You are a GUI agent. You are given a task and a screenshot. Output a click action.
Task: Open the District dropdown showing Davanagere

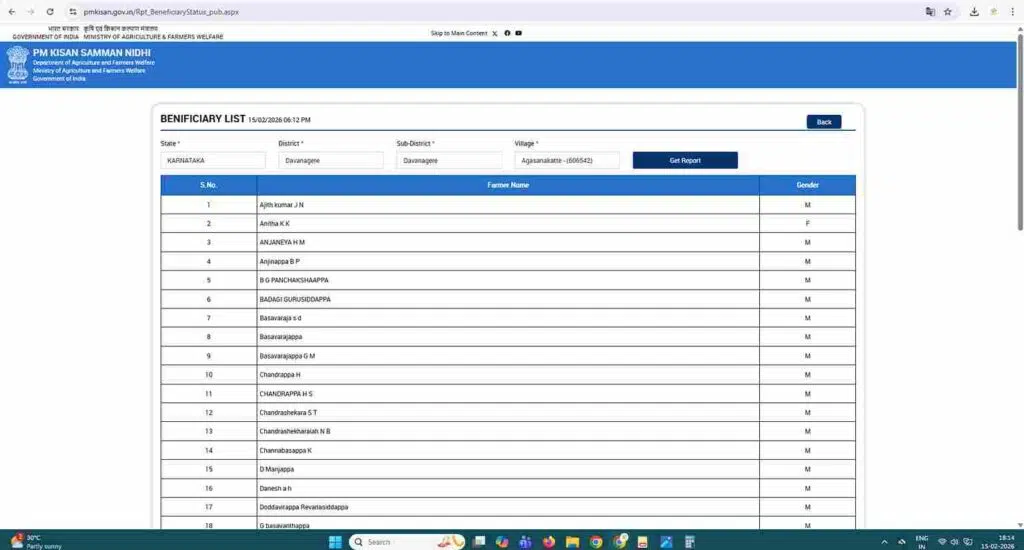331,160
